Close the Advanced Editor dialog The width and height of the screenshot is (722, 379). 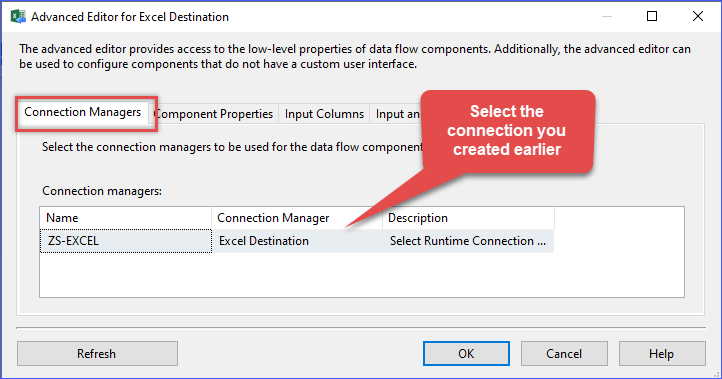pos(698,17)
